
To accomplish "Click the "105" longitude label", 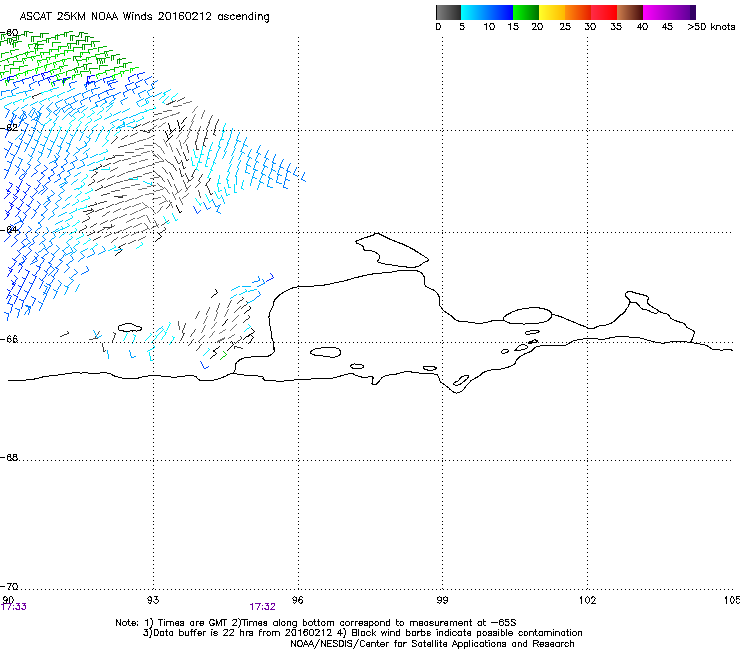I will pyautogui.click(x=731, y=600).
